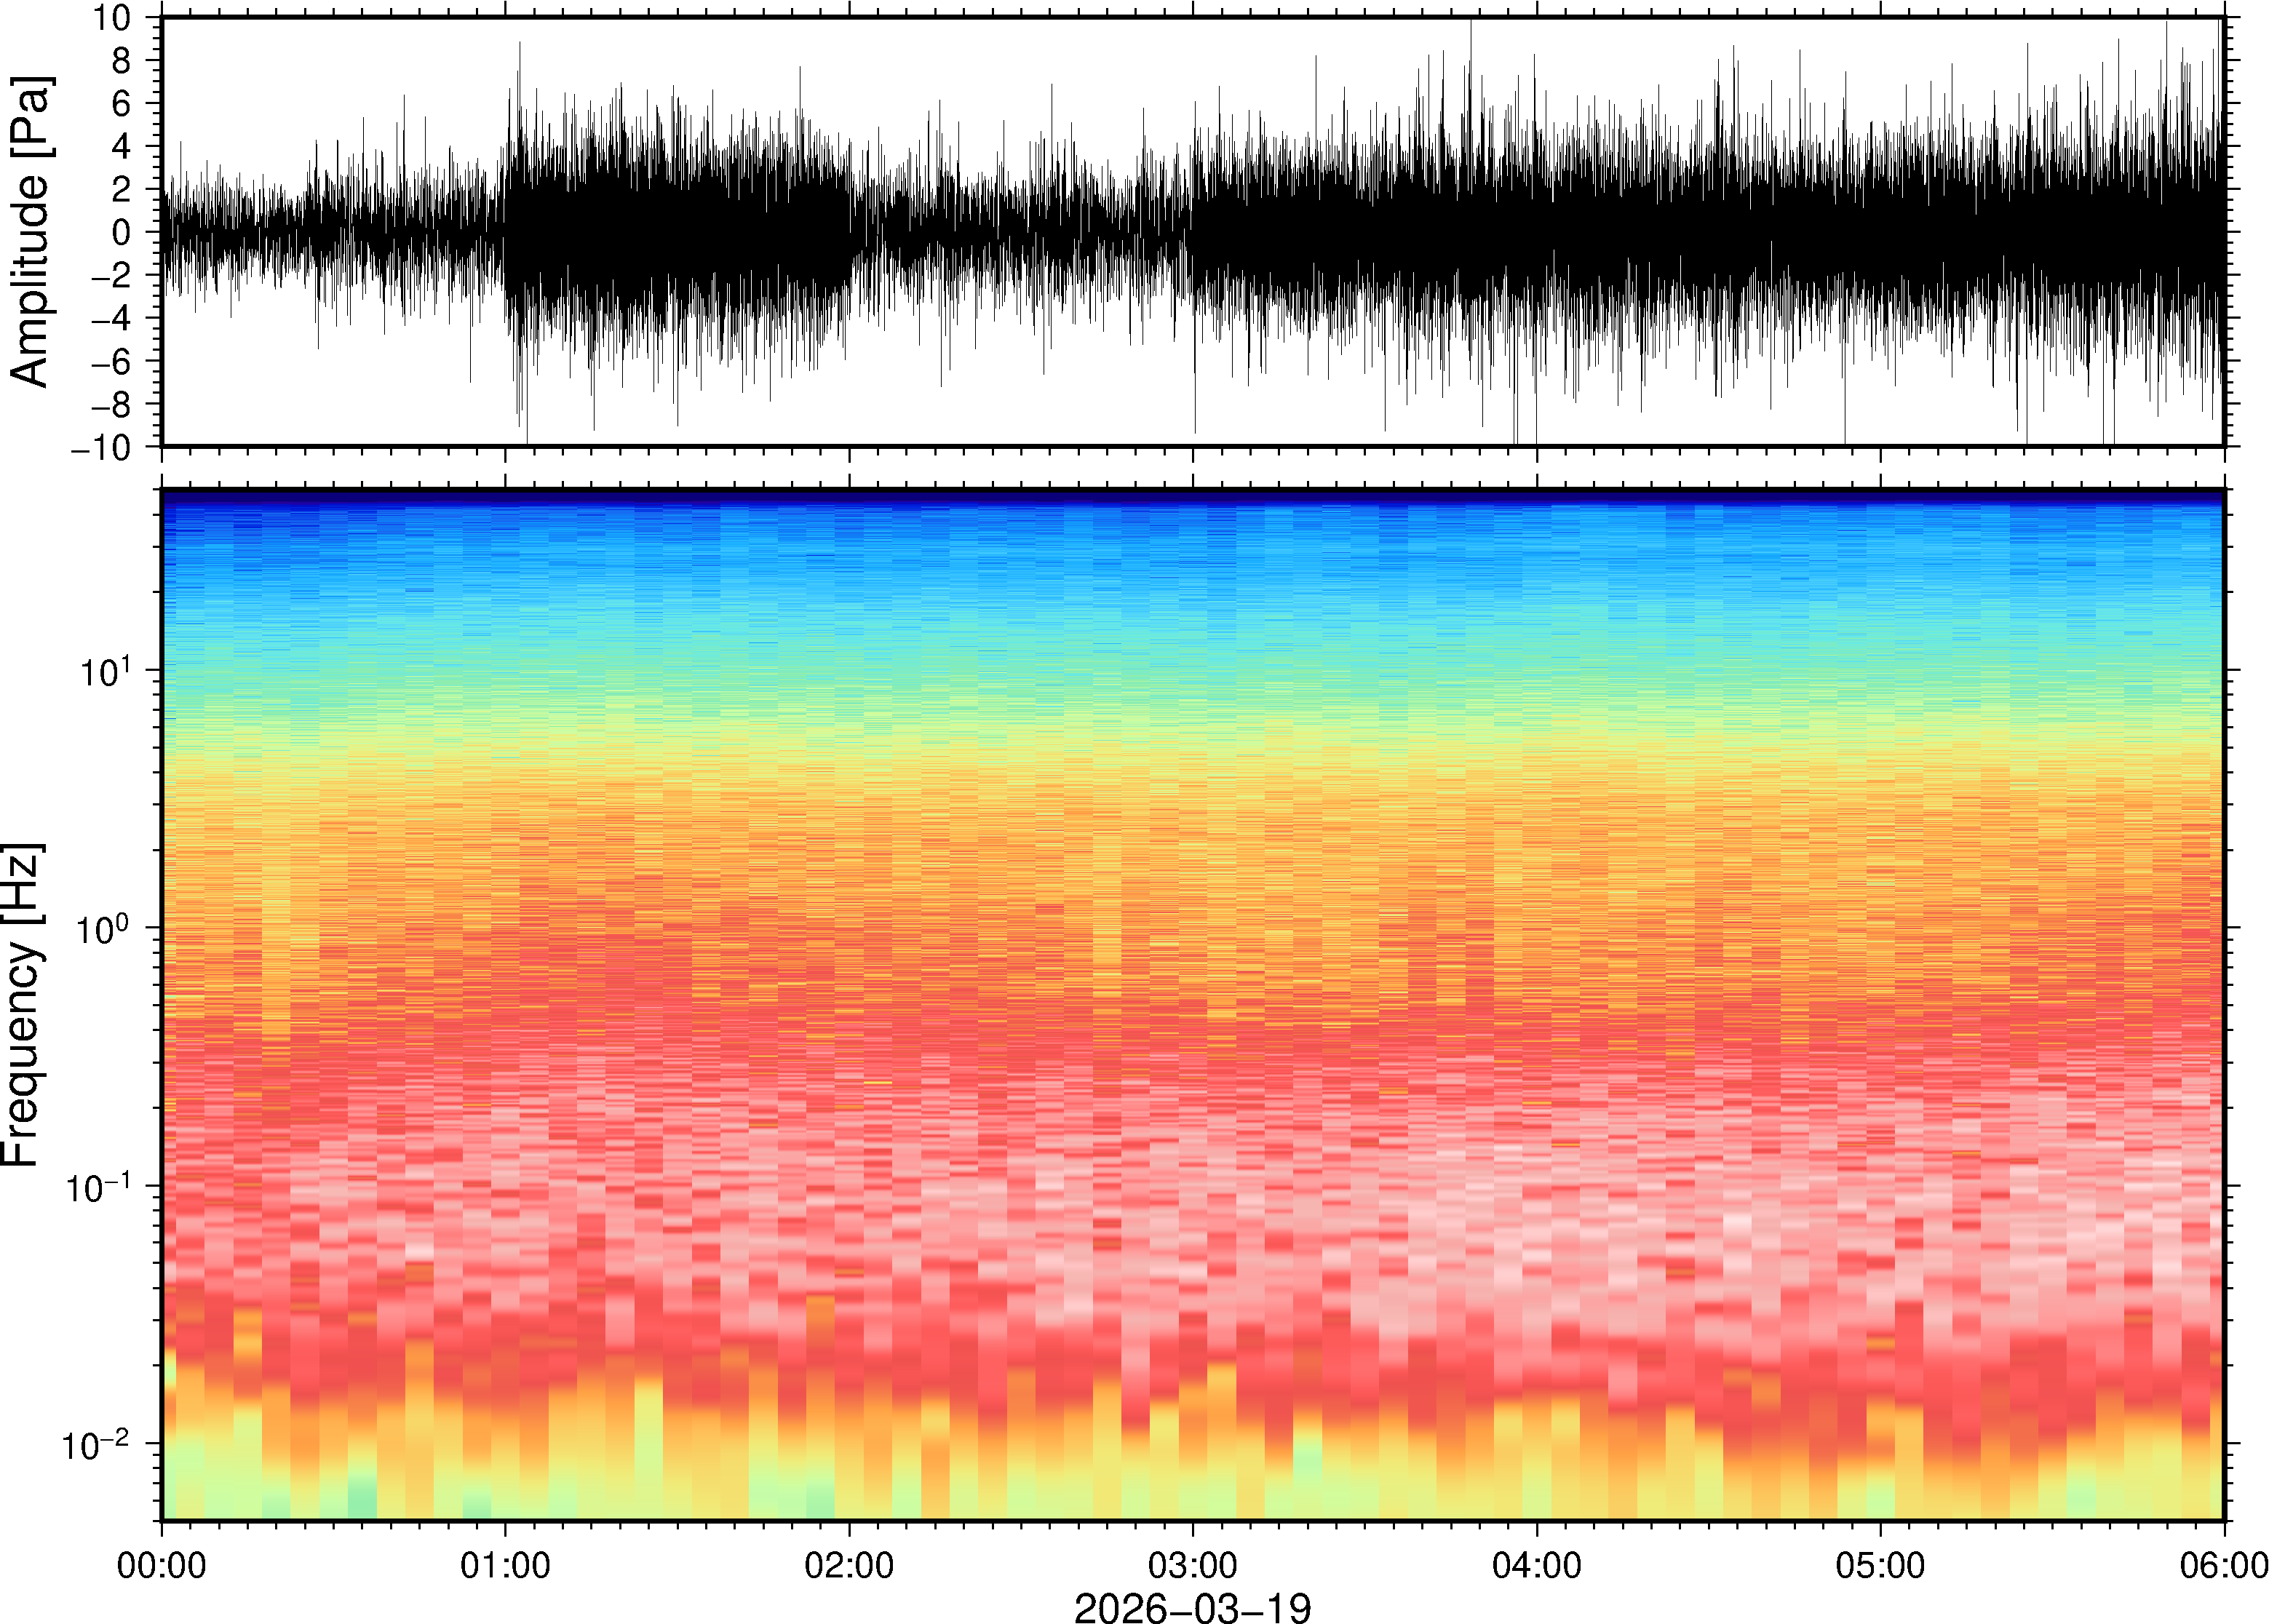Click the 05:00 time axis label
This screenshot has height=1624, width=2269.
tap(1880, 1565)
